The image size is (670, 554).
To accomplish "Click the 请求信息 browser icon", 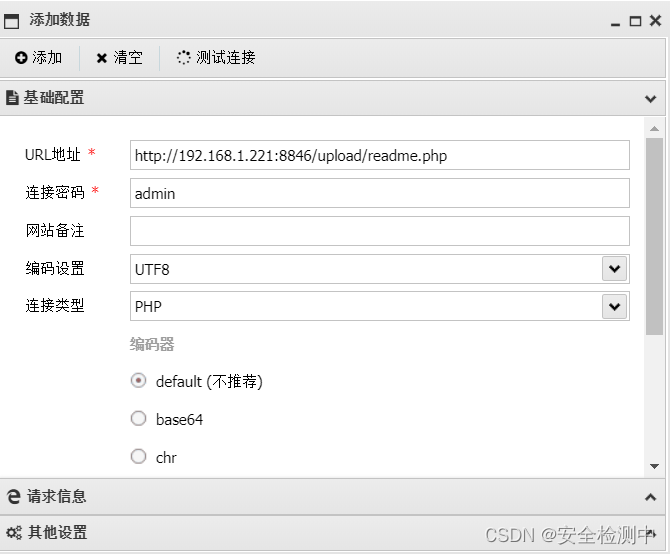I will [x=14, y=496].
